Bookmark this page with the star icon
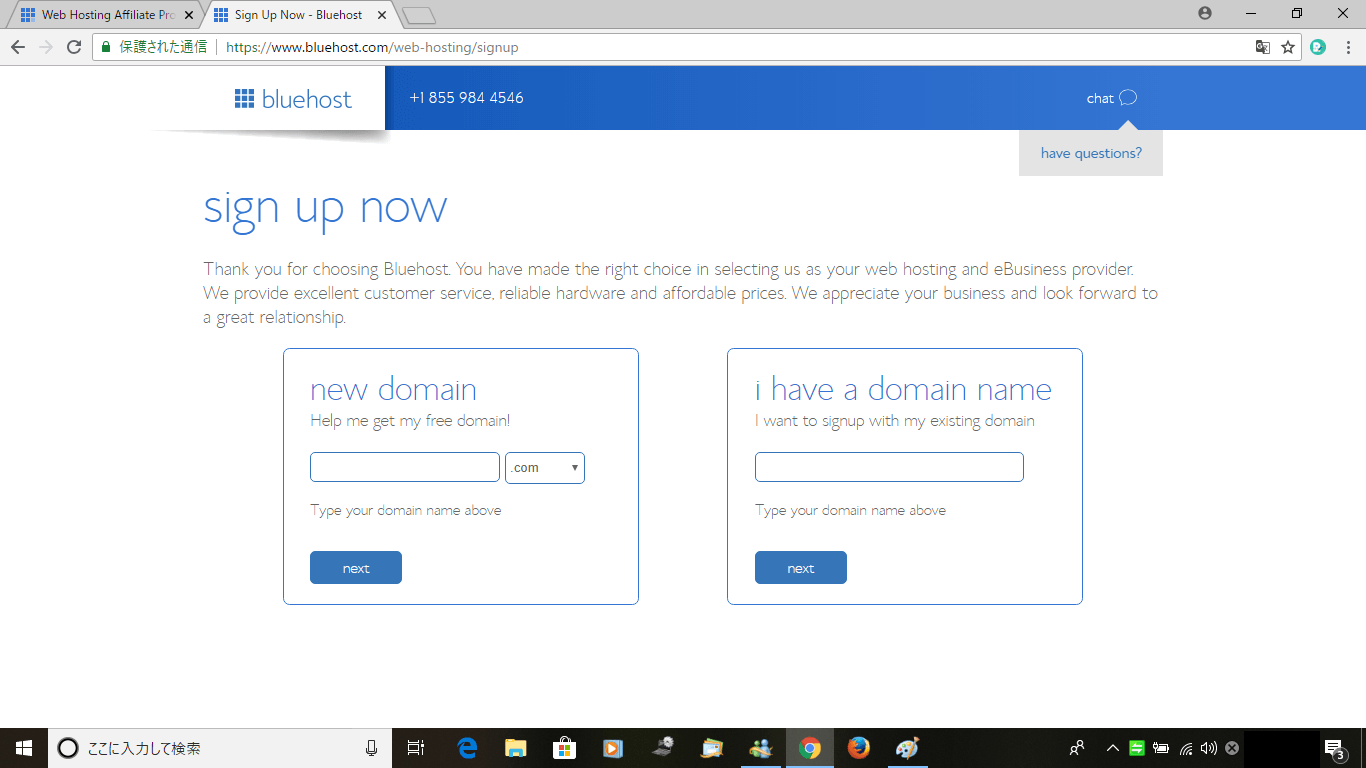 tap(1288, 47)
